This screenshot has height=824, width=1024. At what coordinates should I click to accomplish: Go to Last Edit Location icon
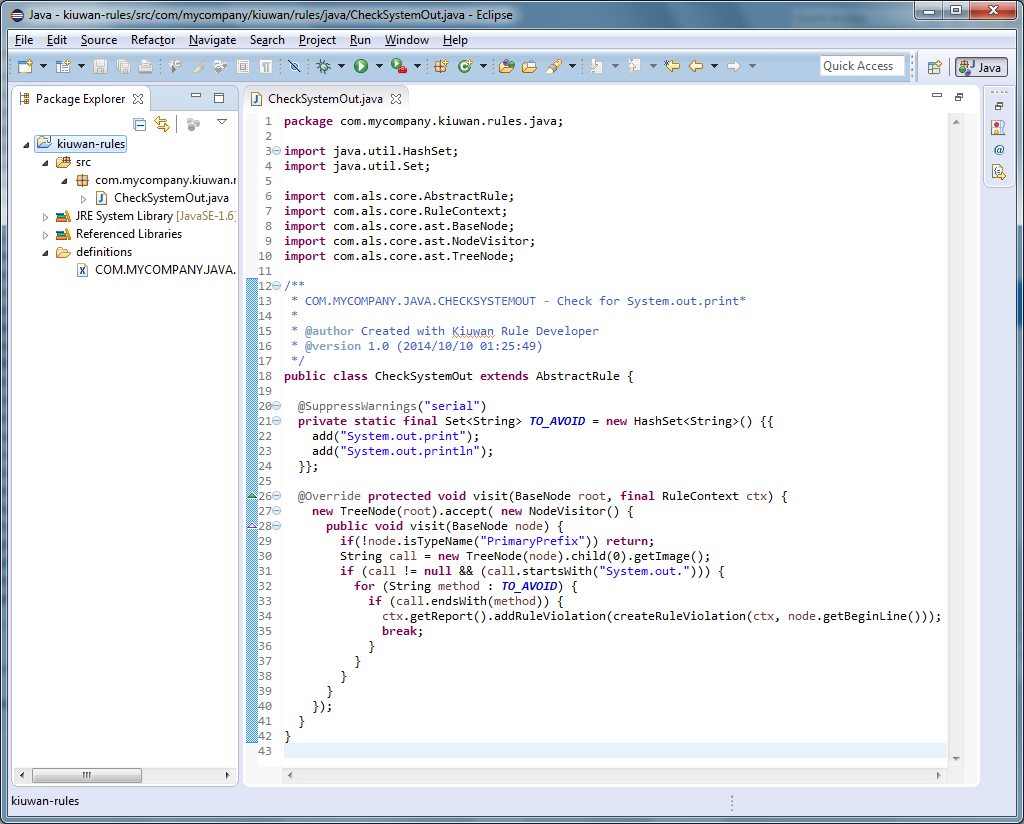coord(672,66)
